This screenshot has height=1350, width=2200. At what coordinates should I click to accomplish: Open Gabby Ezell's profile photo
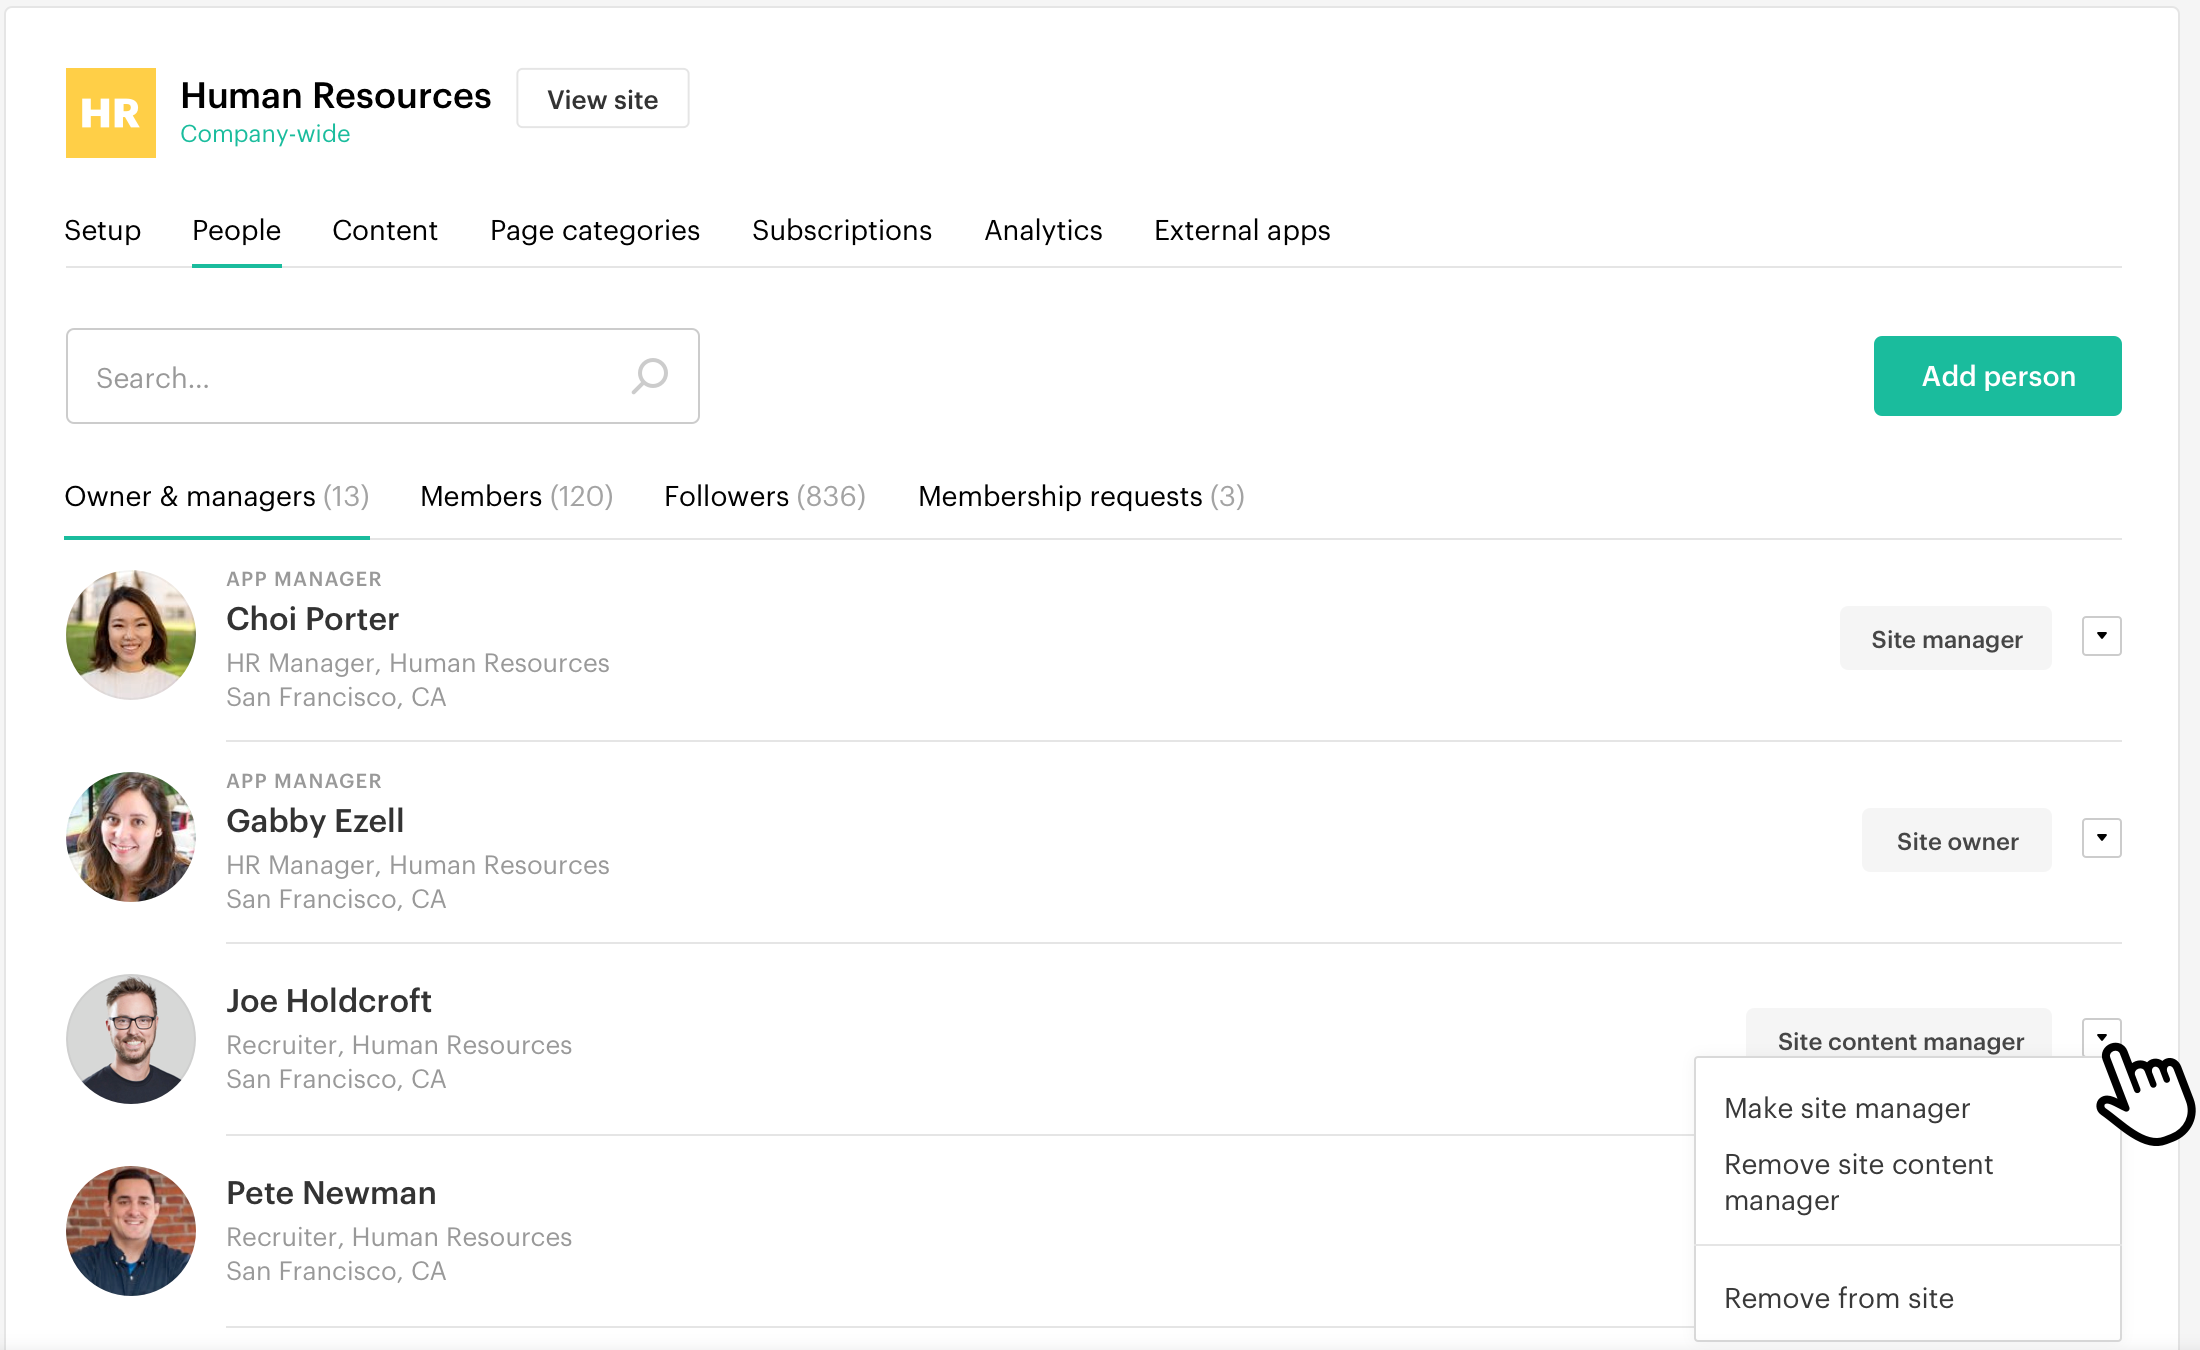(x=131, y=837)
